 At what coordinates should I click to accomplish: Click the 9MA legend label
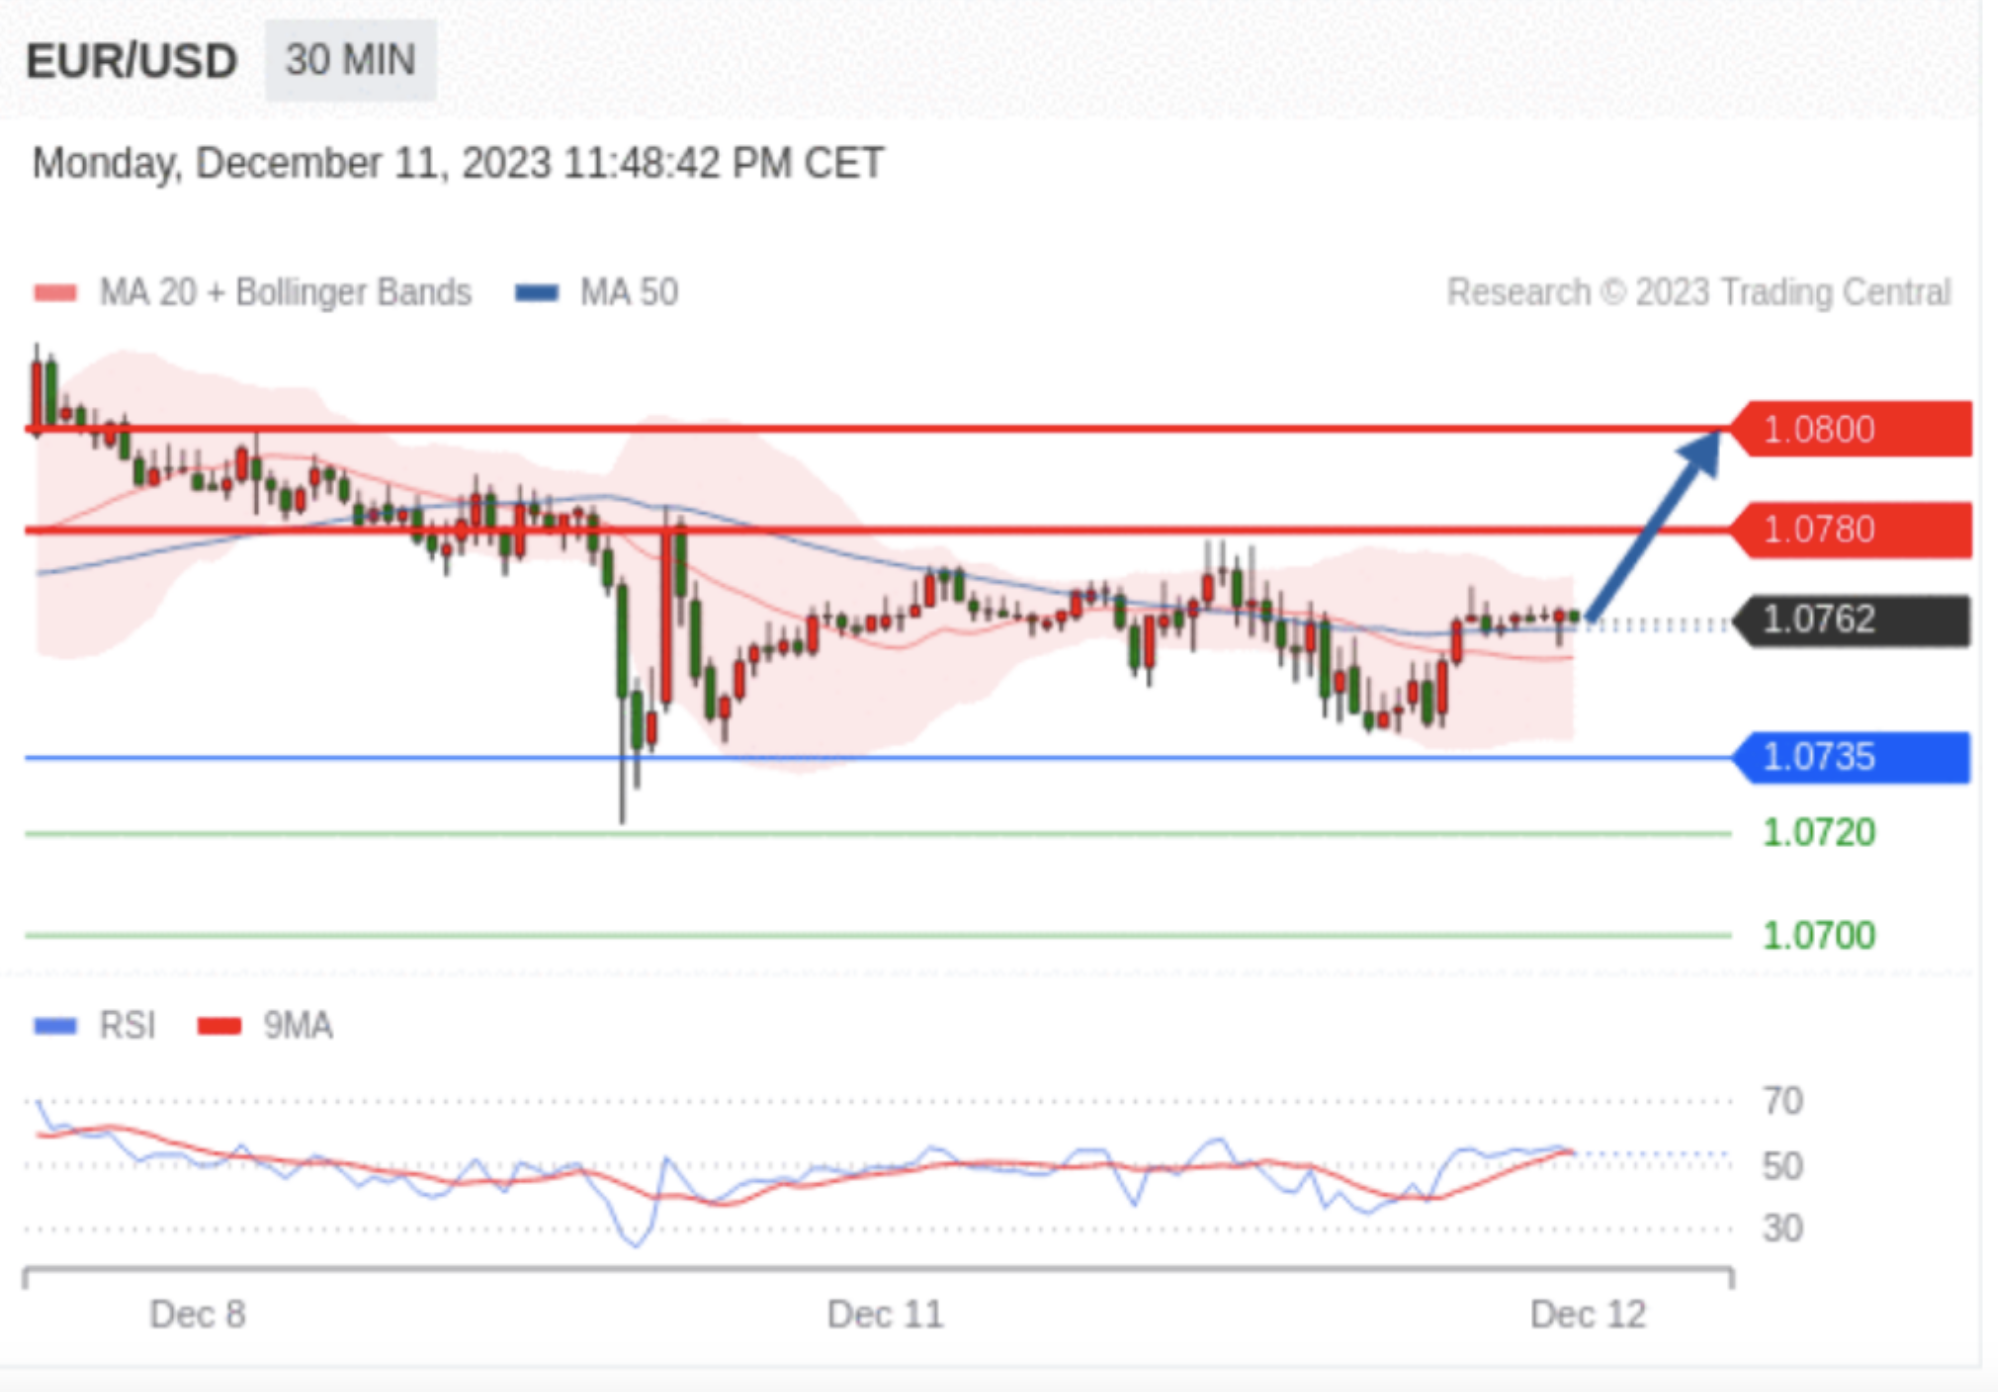(298, 1026)
